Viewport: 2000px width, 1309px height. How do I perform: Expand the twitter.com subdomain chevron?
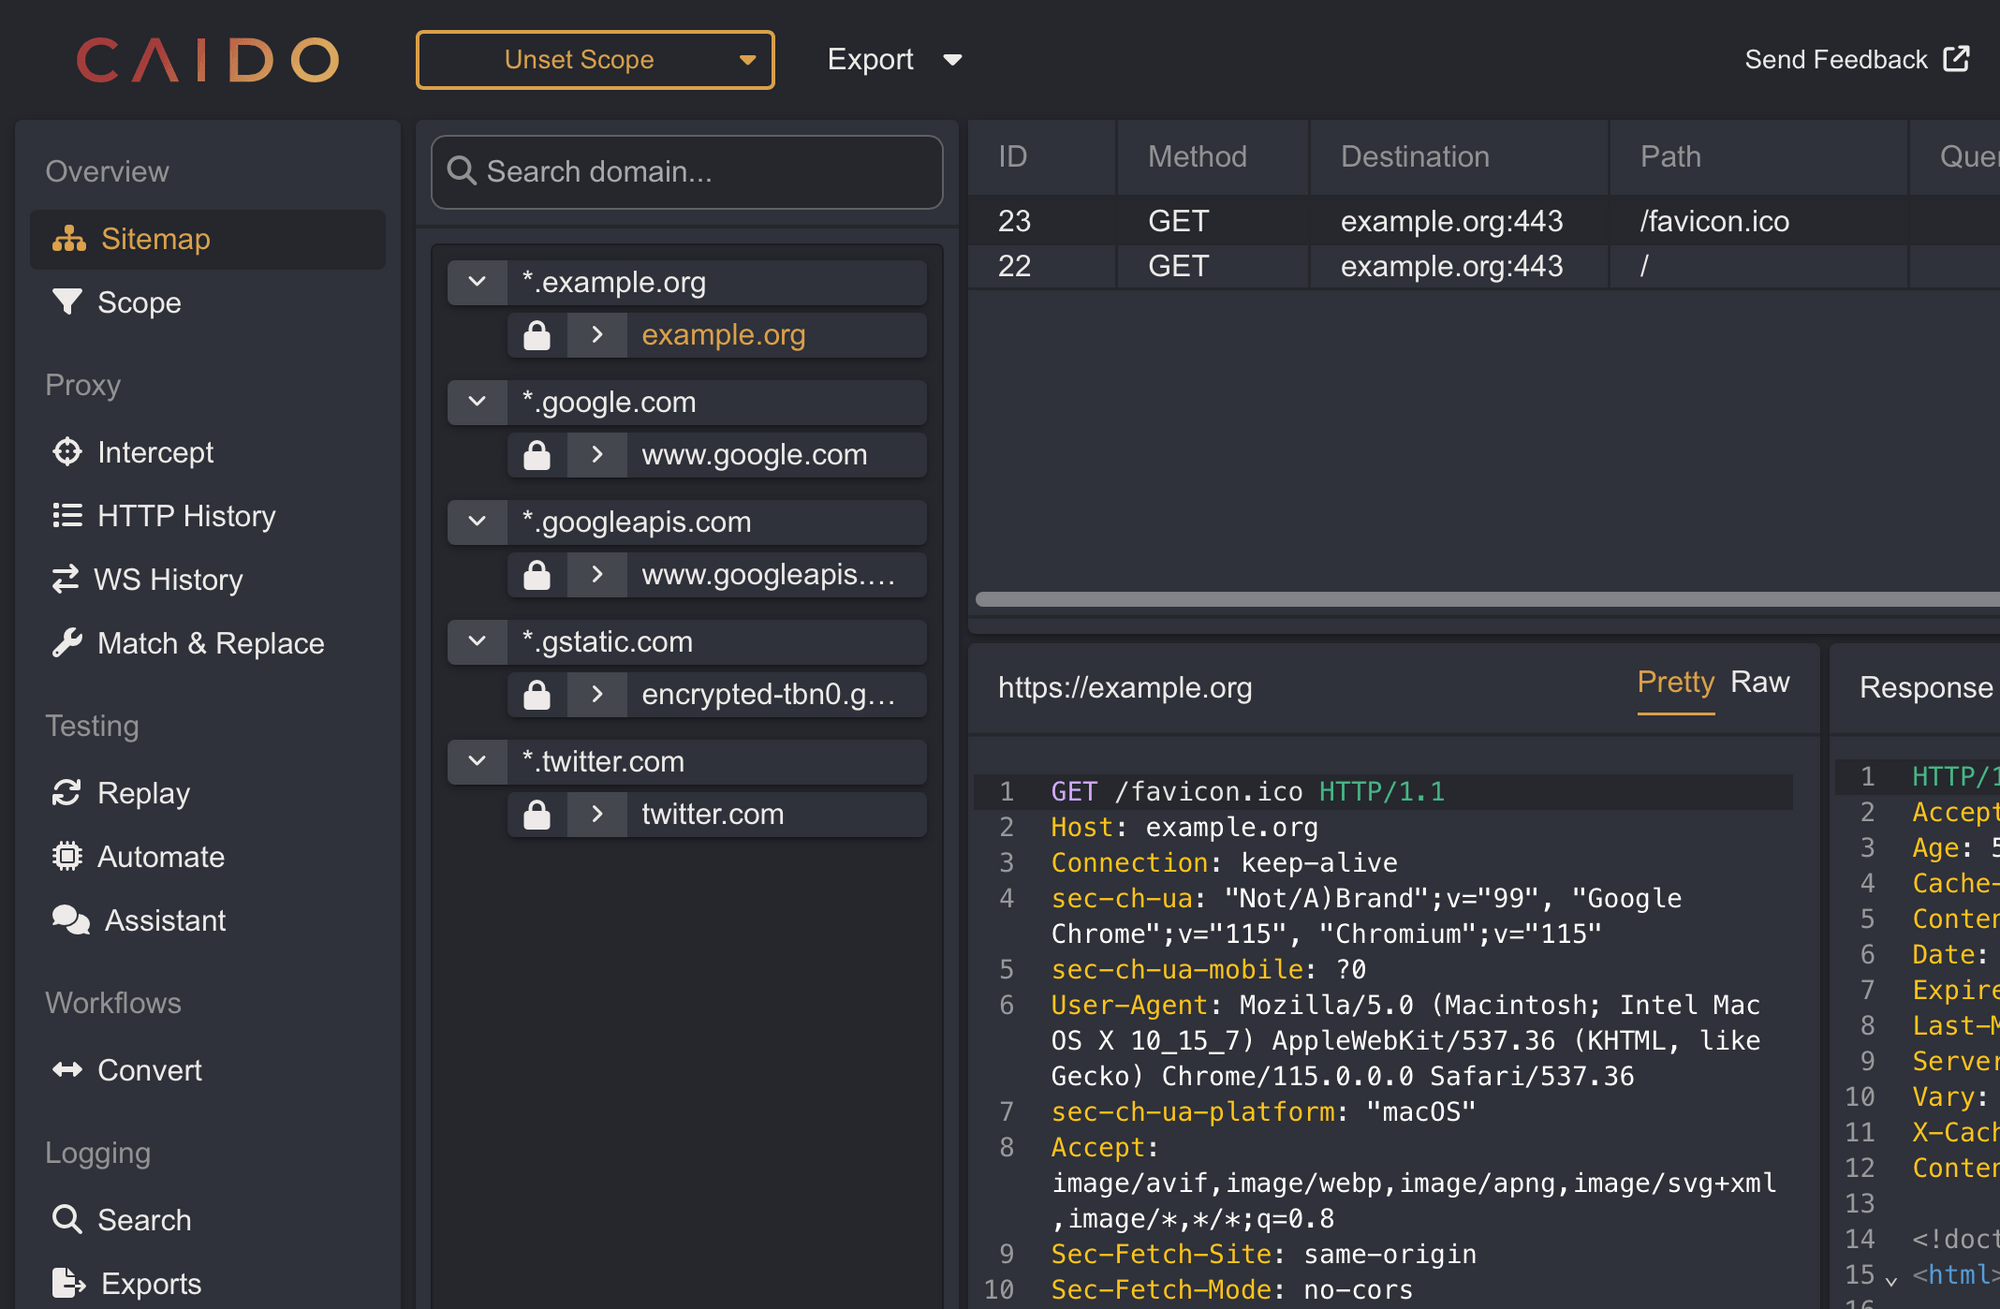pos(597,814)
